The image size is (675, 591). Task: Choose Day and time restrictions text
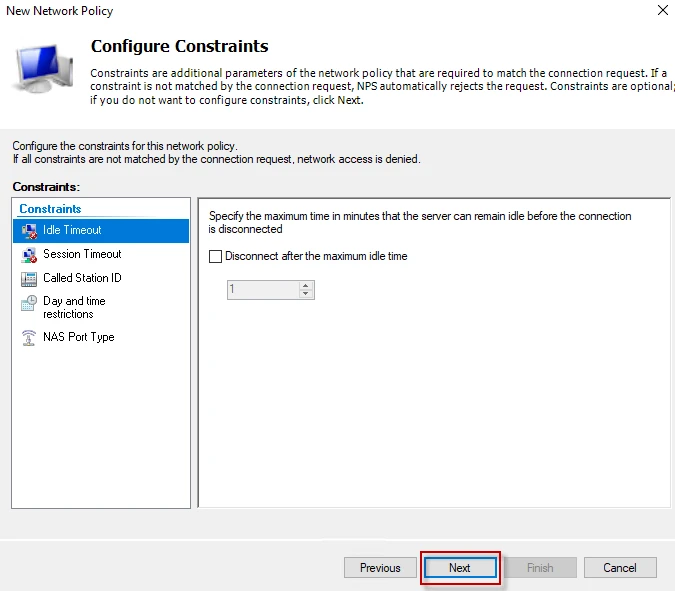coord(74,307)
